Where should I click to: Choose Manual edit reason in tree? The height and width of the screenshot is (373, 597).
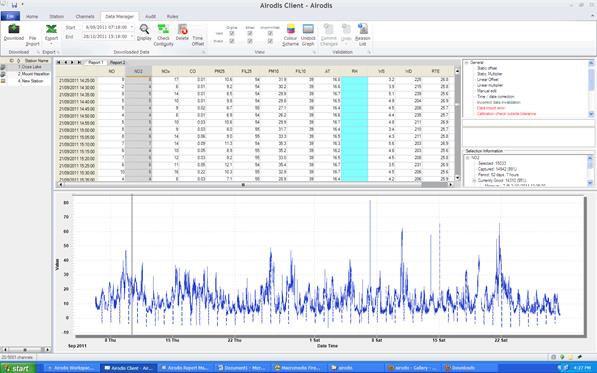(x=487, y=91)
